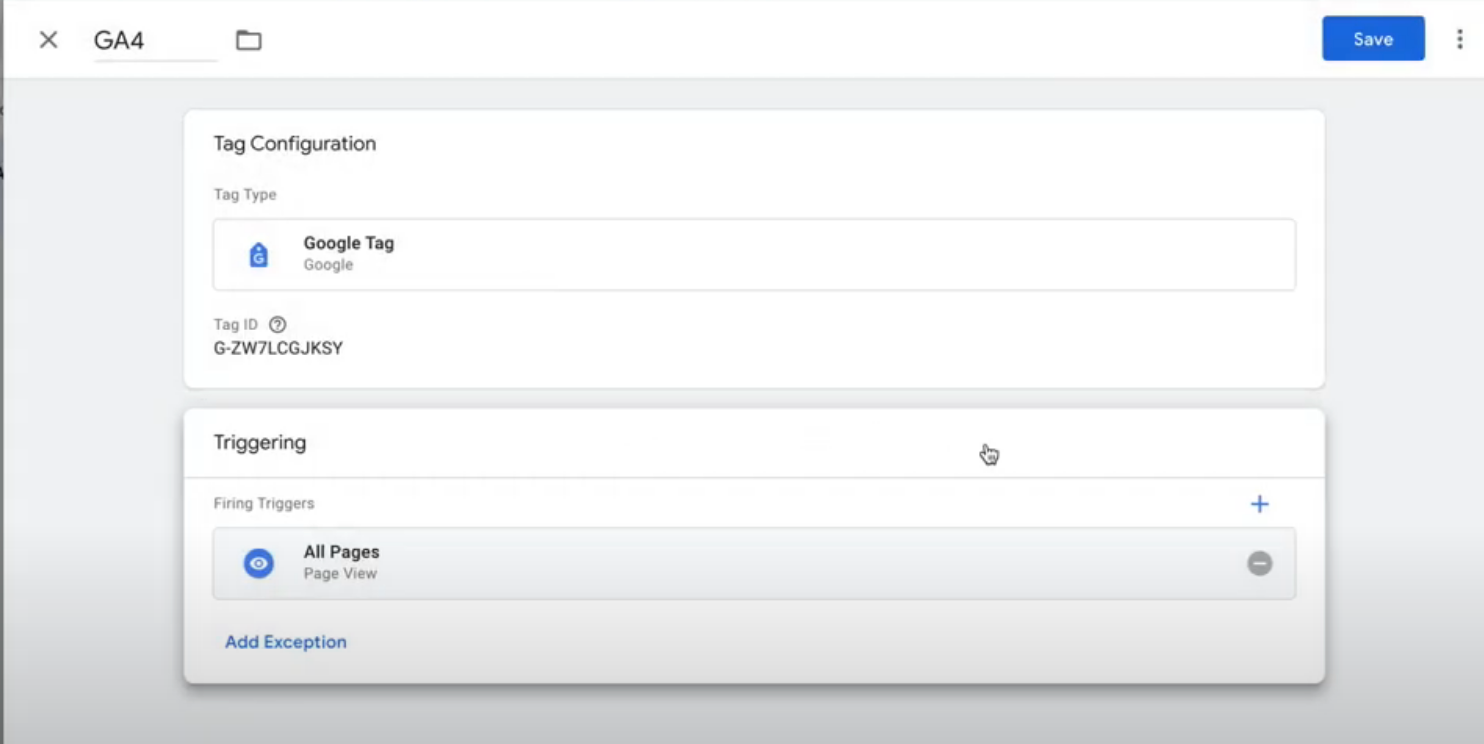Open the folder icon beside the tag name

(248, 40)
